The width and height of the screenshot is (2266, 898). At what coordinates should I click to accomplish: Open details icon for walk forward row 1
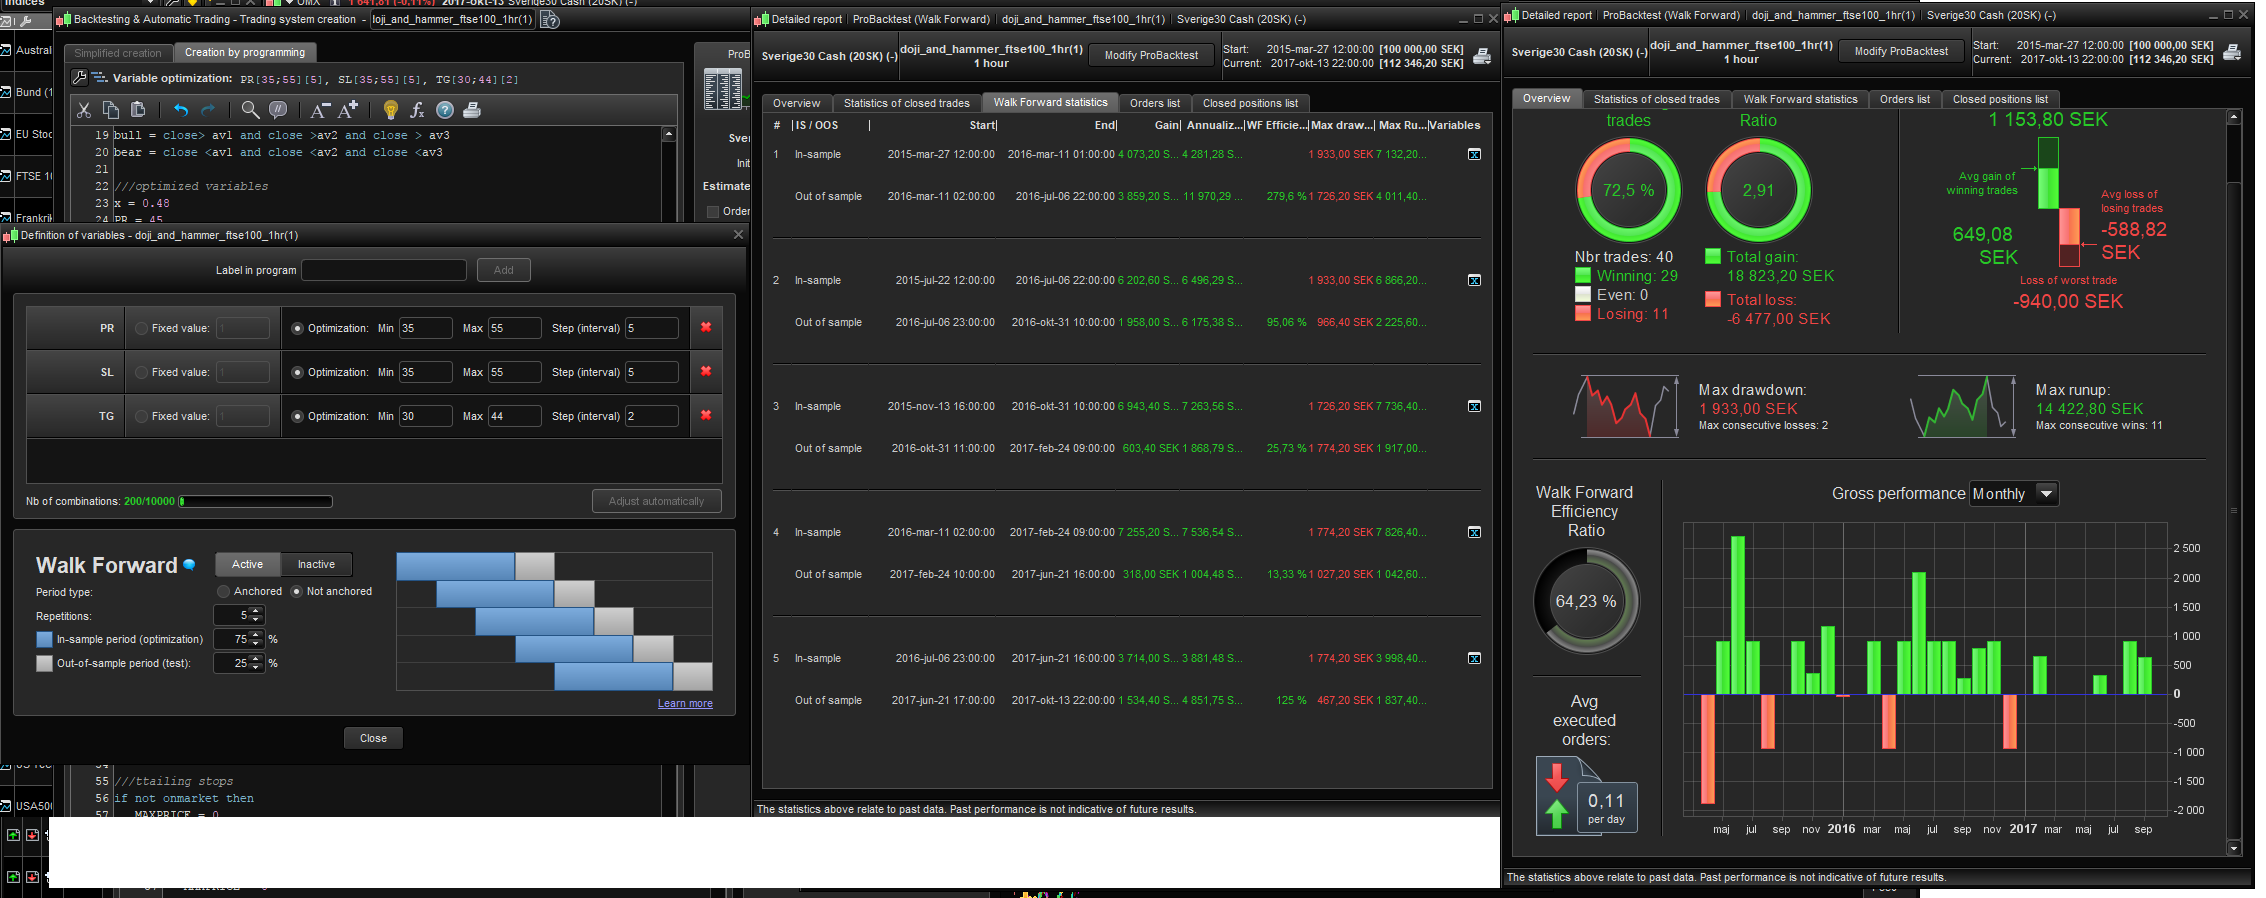(x=1474, y=154)
